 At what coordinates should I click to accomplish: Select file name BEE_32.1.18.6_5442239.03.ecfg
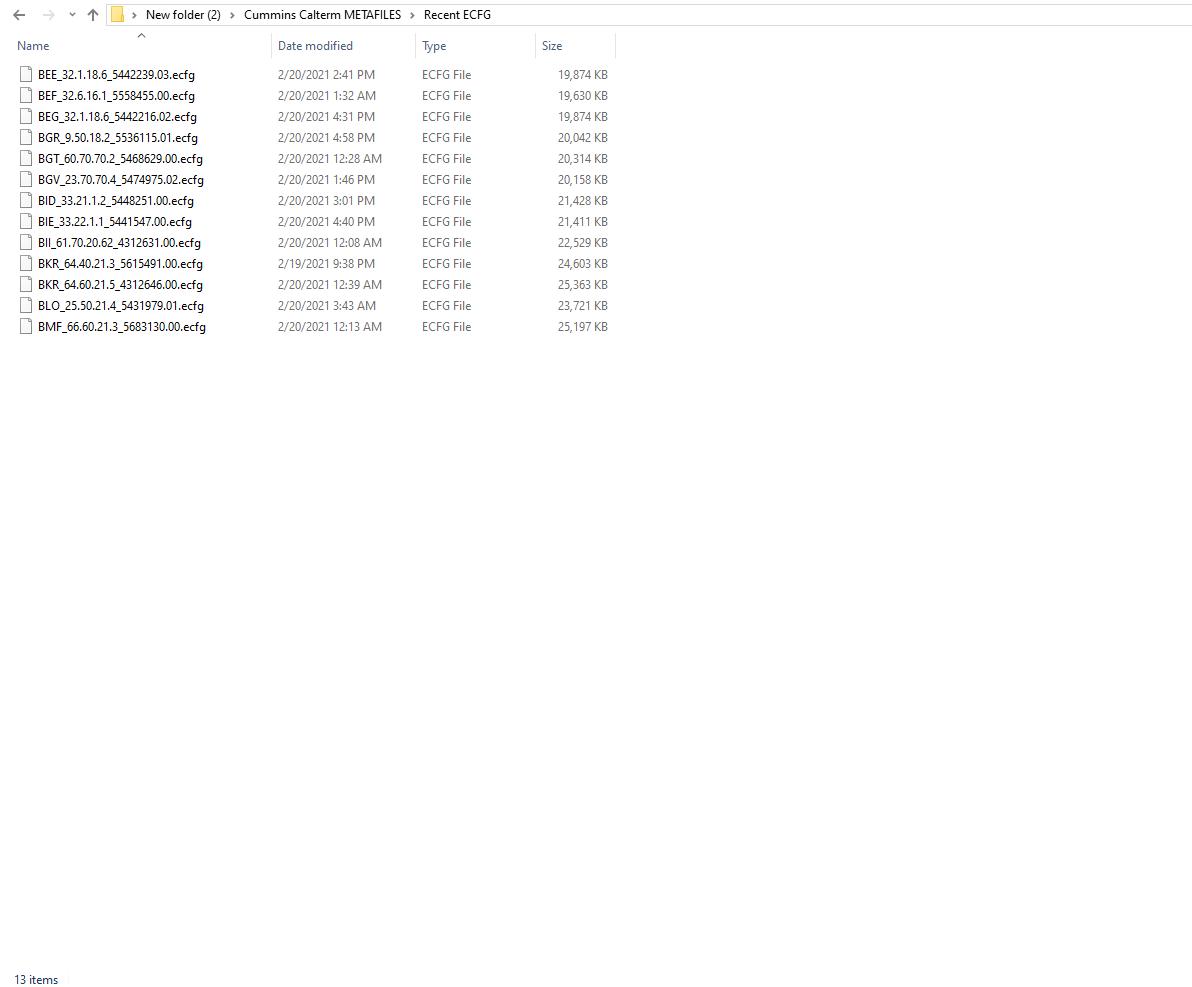[116, 75]
